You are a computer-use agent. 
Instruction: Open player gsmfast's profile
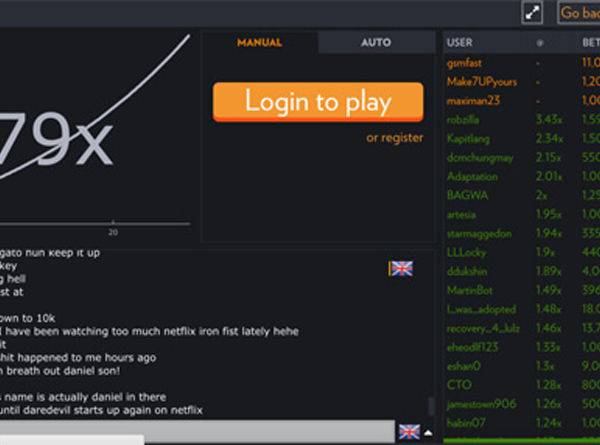[465, 63]
